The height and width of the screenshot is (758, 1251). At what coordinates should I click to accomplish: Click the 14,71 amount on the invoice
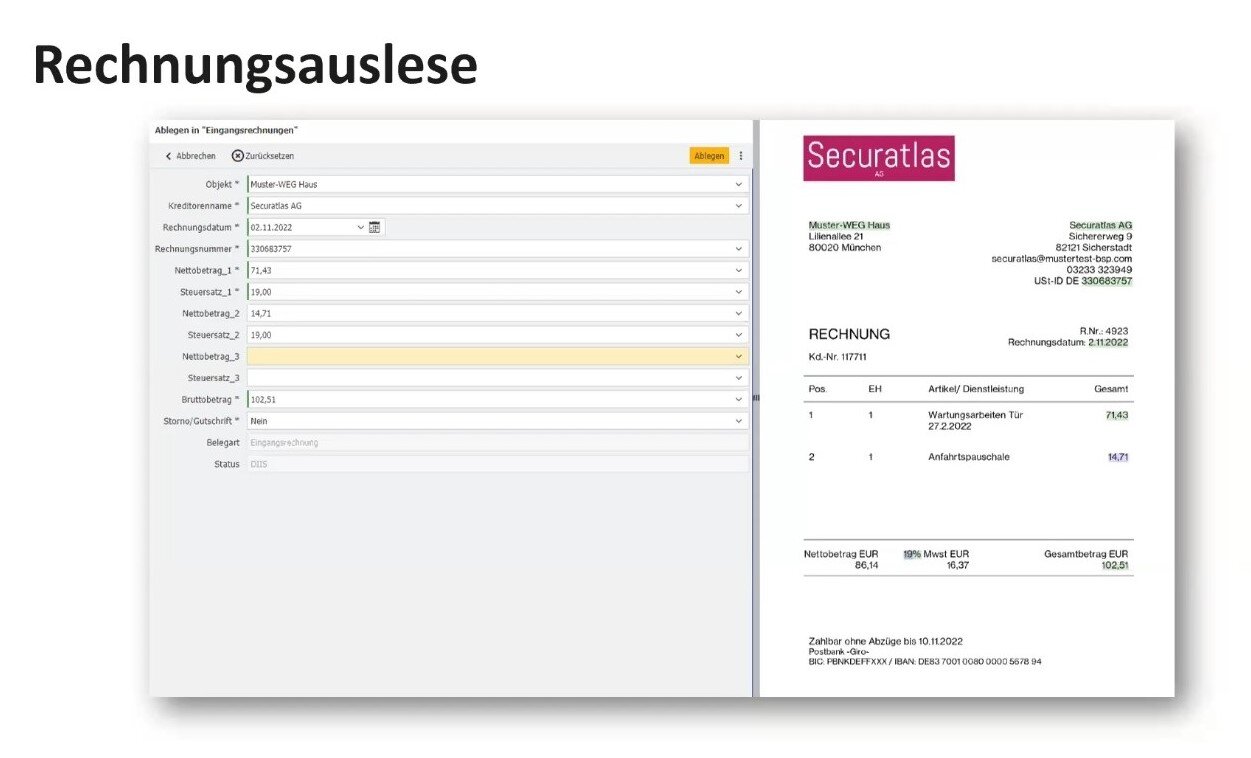coord(1118,457)
